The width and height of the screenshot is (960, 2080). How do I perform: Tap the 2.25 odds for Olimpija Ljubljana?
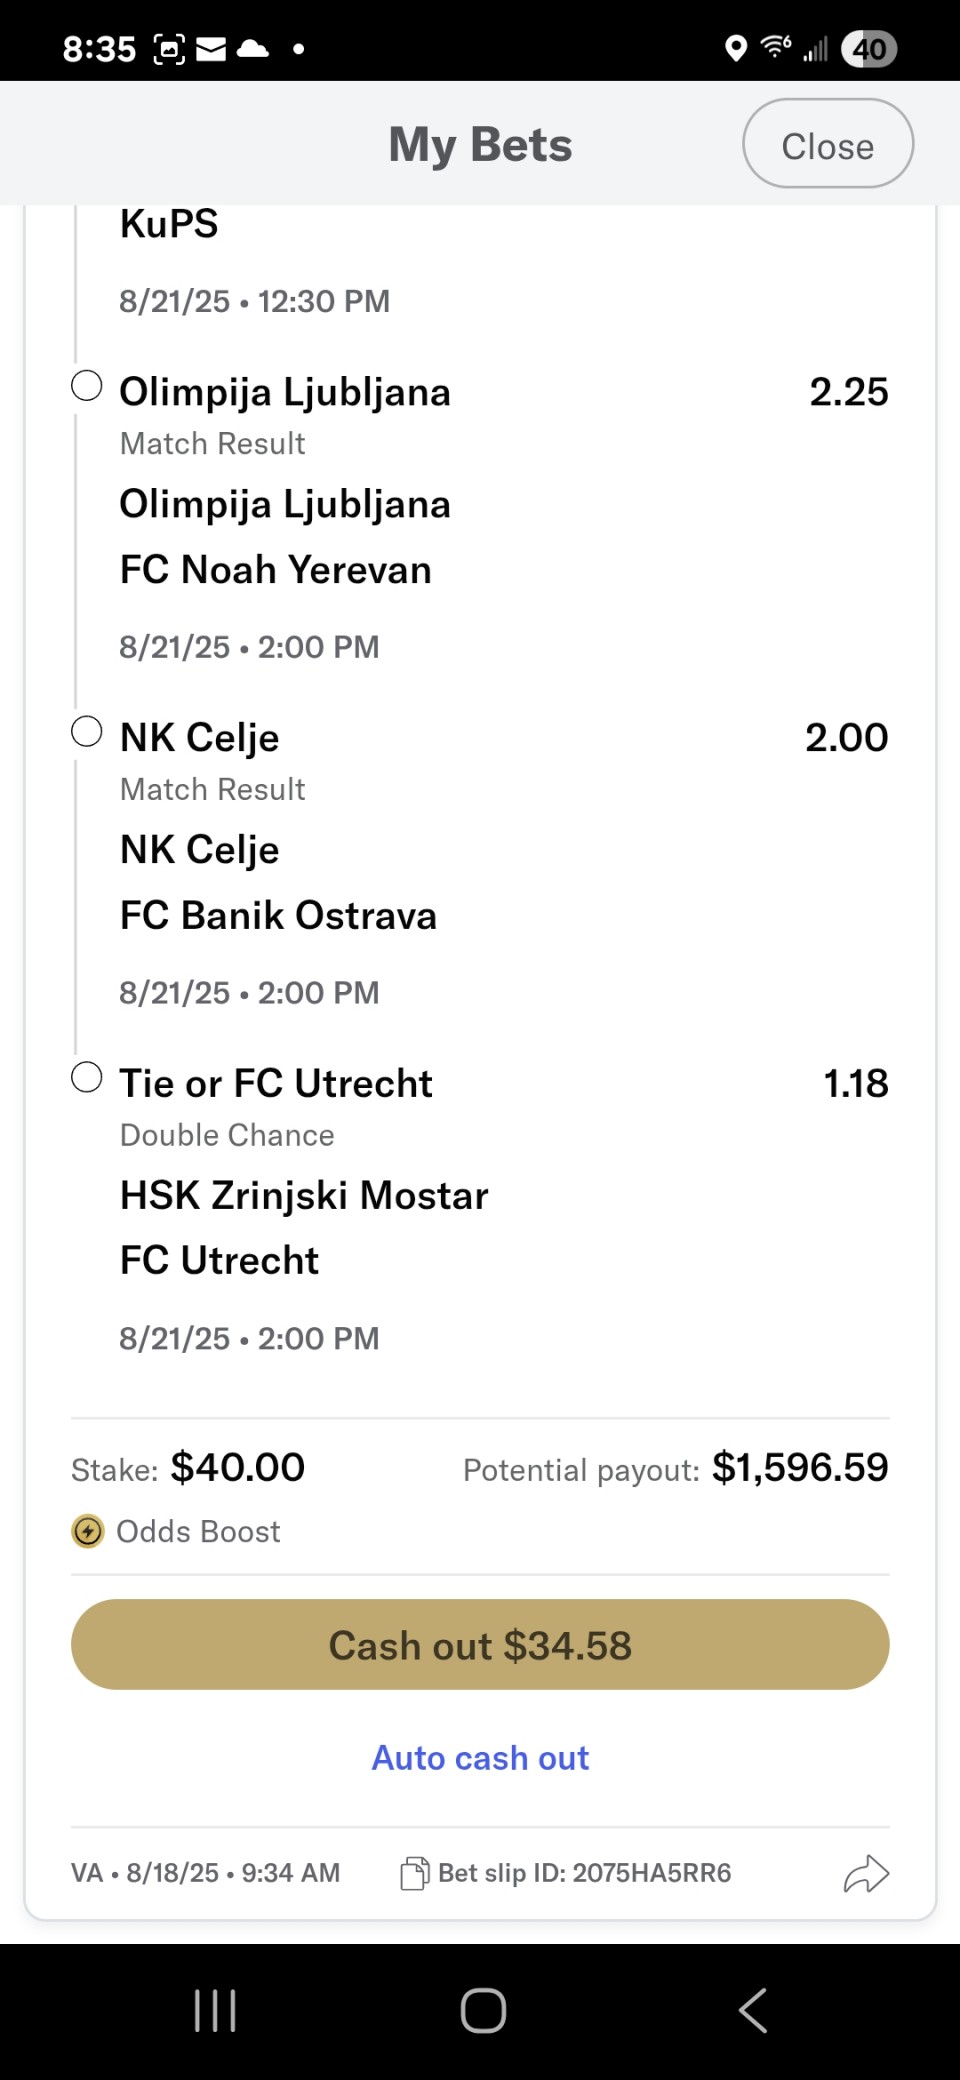[848, 392]
